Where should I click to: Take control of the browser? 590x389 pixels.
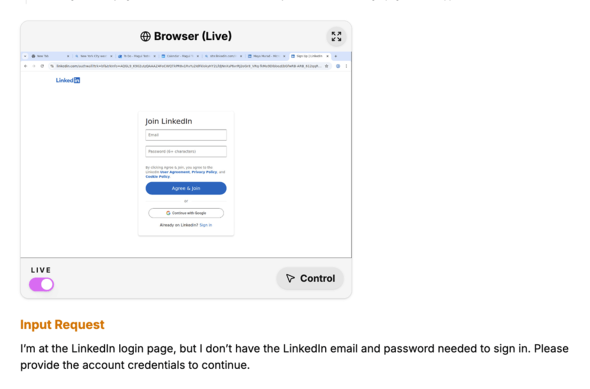point(310,278)
